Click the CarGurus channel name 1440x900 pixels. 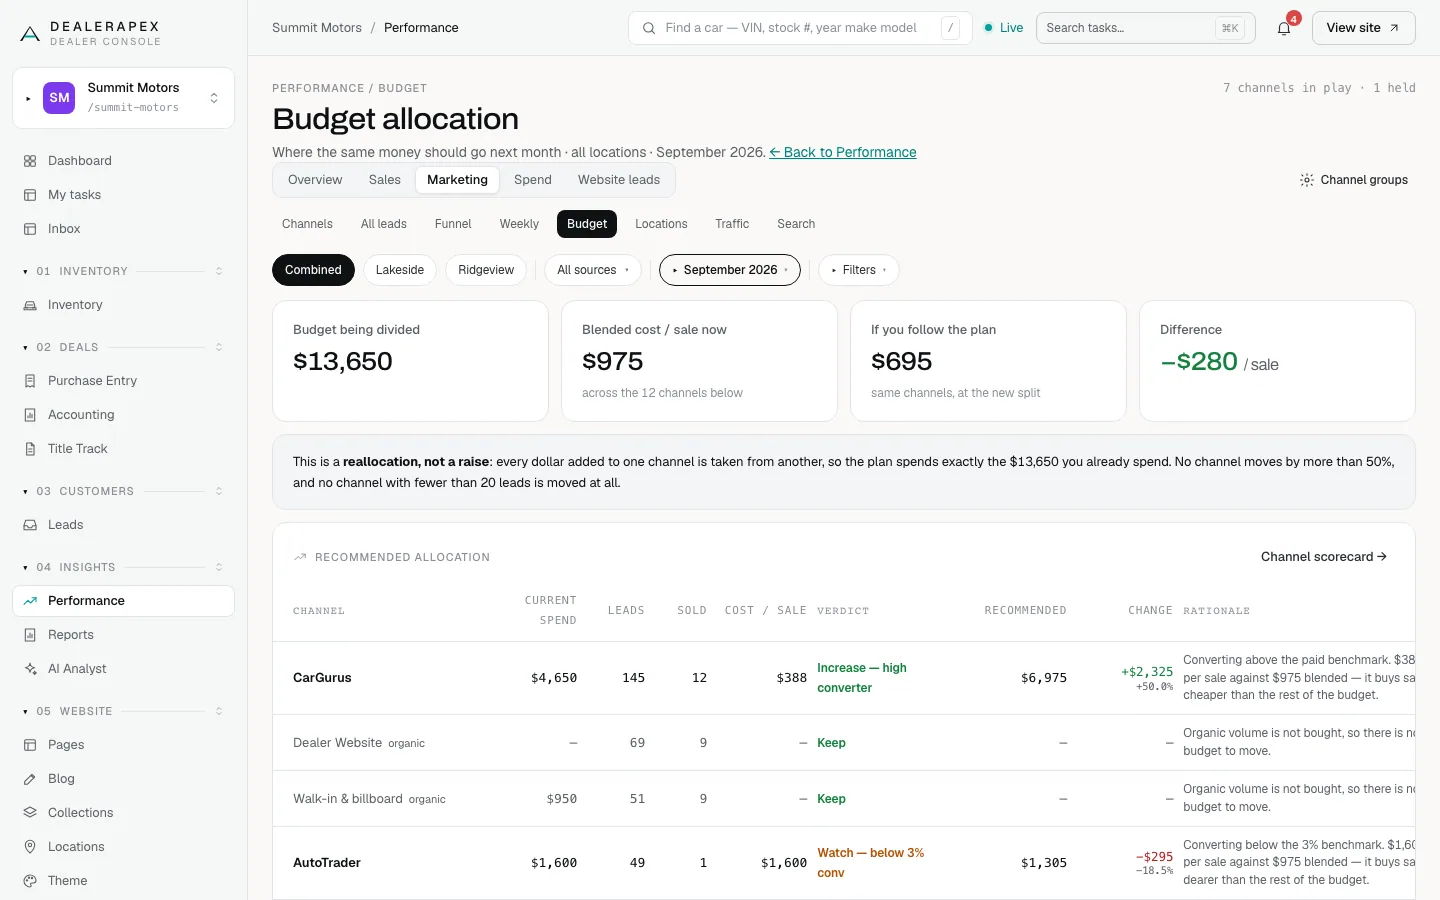(322, 678)
